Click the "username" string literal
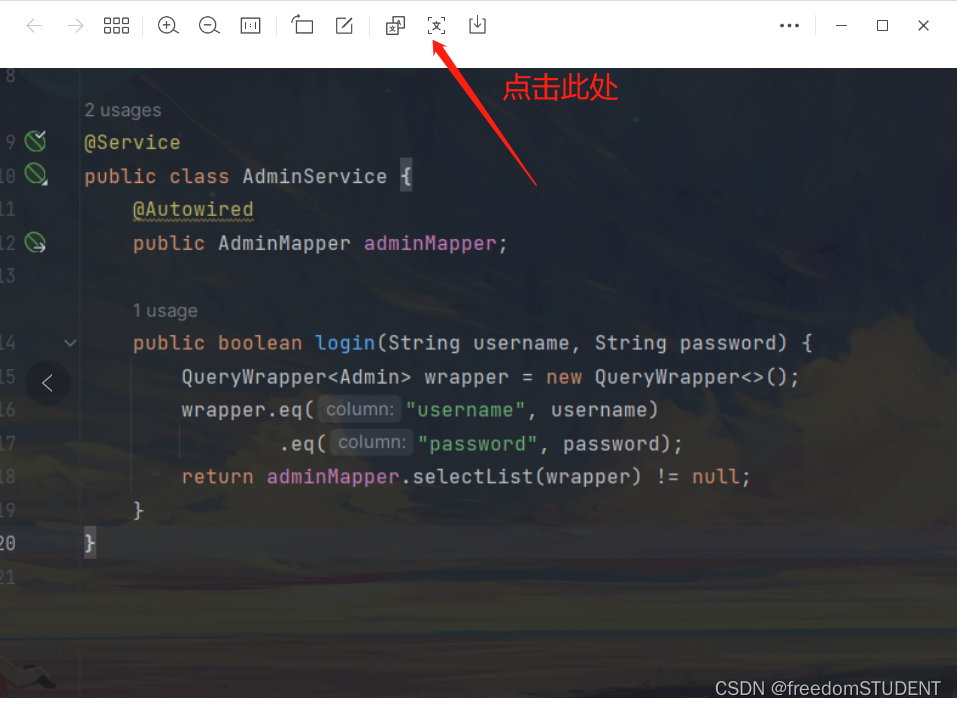 465,410
